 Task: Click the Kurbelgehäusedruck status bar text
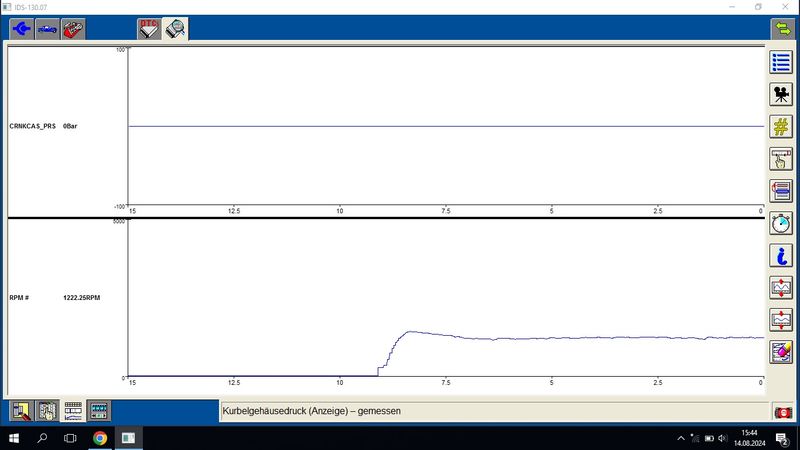click(311, 411)
